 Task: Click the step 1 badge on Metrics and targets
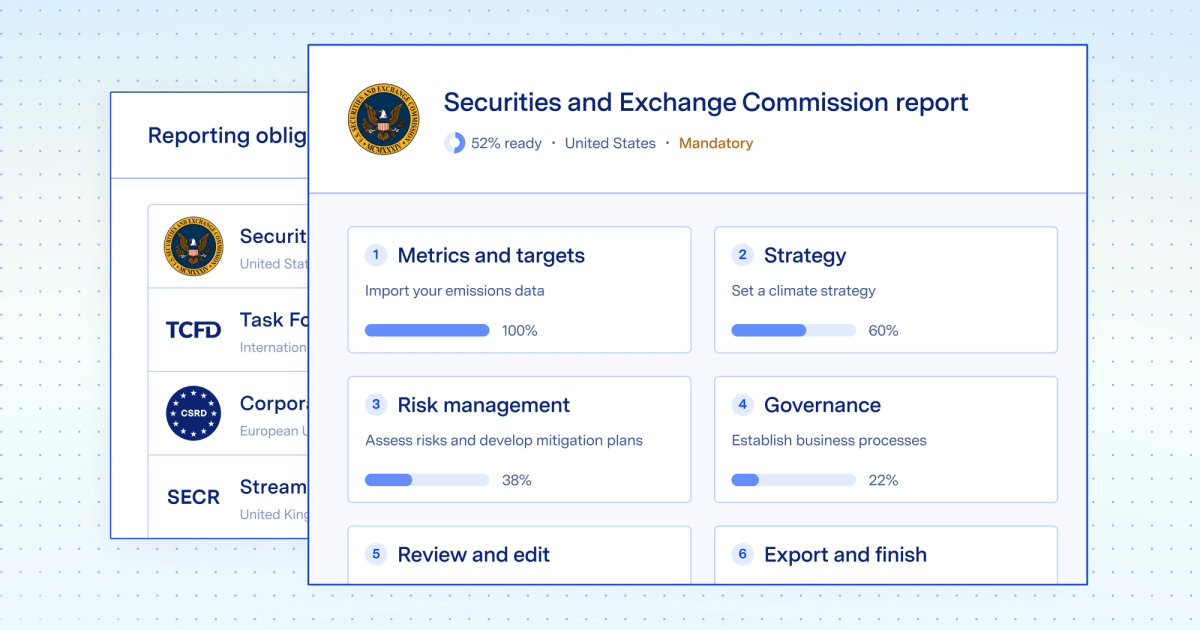375,255
